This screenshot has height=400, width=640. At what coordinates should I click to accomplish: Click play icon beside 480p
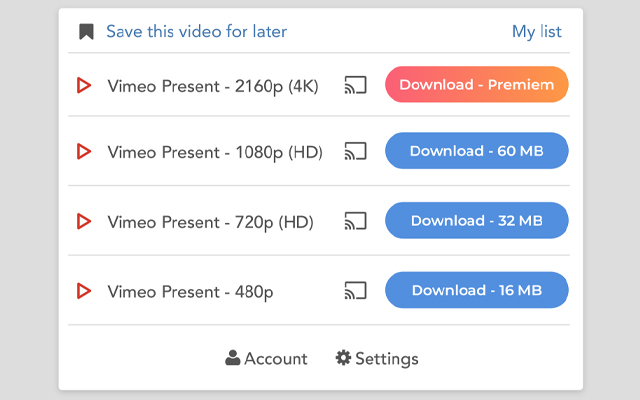pyautogui.click(x=85, y=292)
